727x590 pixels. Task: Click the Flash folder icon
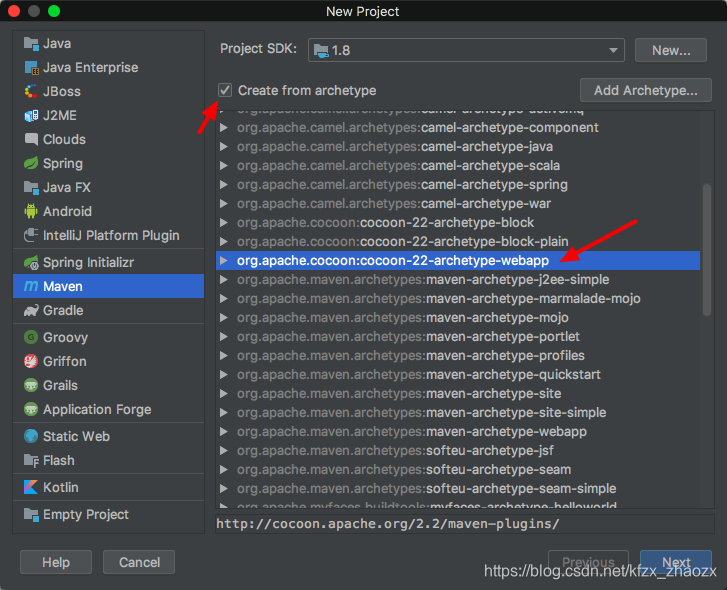pyautogui.click(x=31, y=461)
